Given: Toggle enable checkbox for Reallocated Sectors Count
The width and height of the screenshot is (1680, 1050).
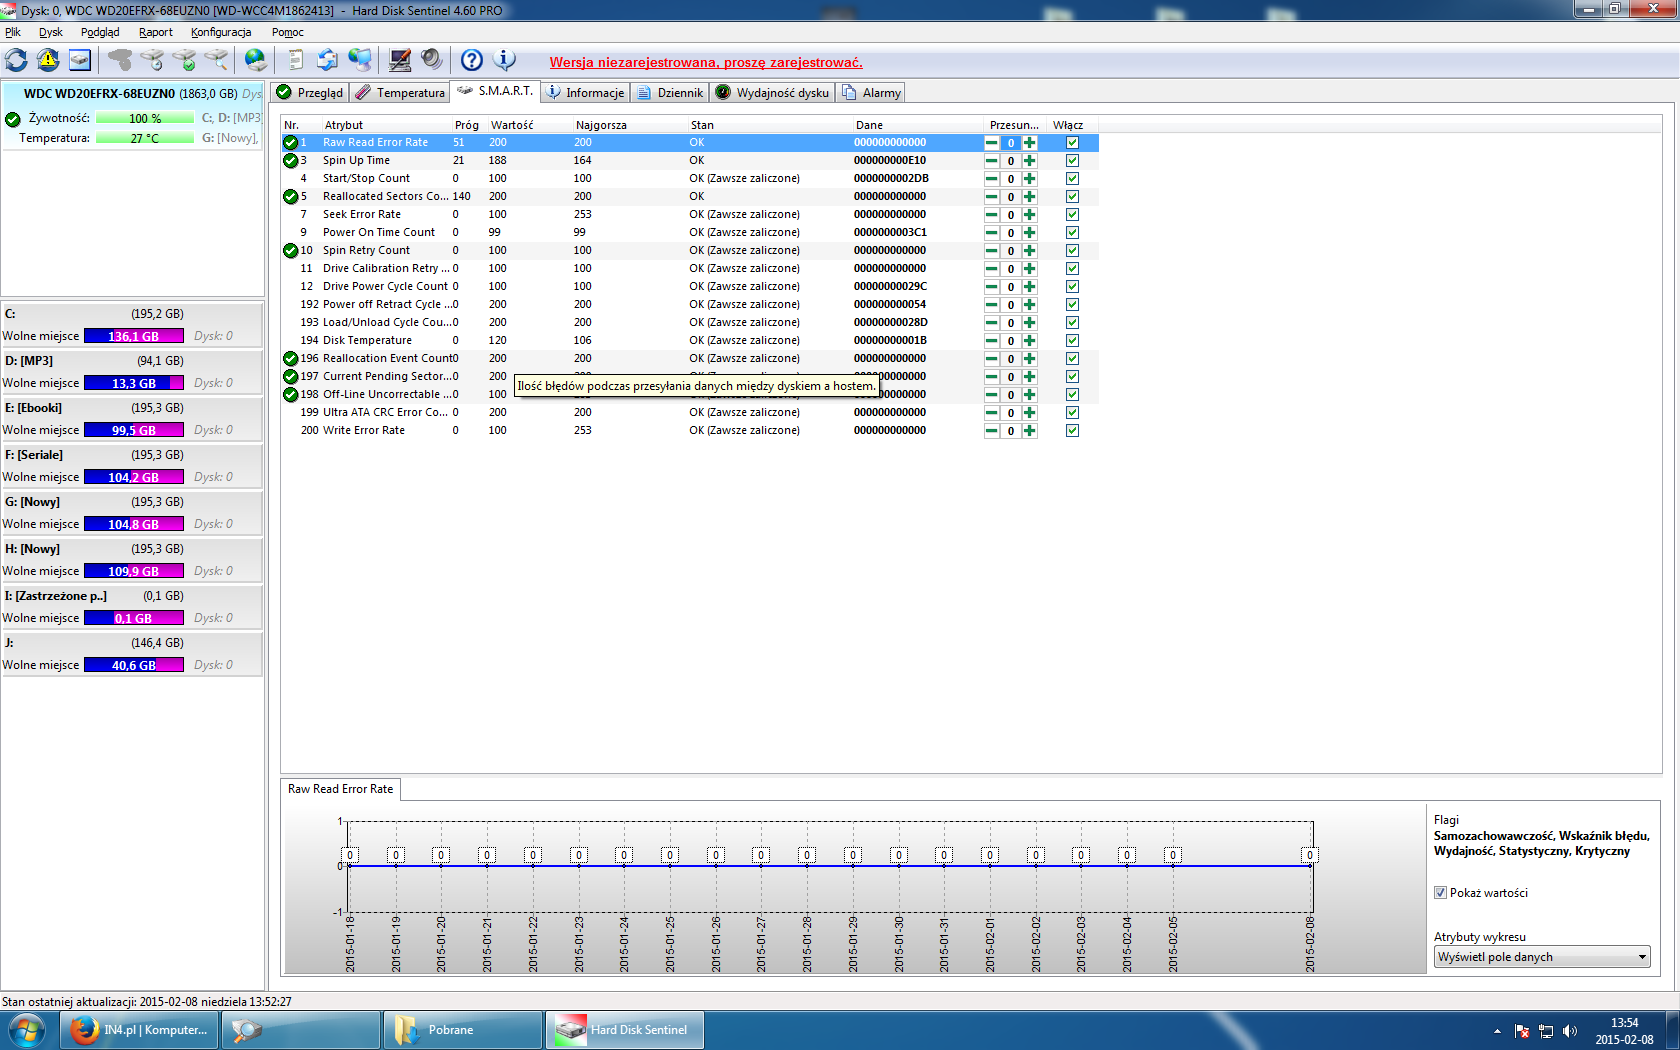Looking at the screenshot, I should coord(1072,197).
